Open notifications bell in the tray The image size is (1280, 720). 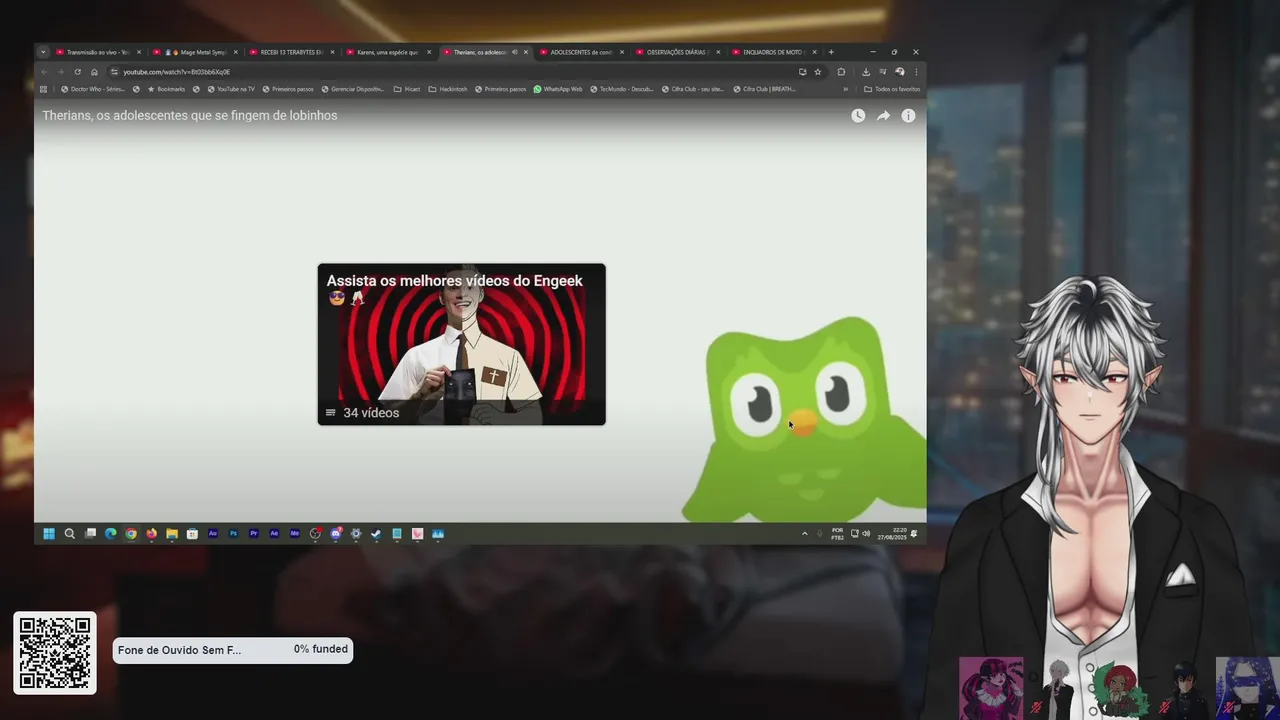[914, 534]
